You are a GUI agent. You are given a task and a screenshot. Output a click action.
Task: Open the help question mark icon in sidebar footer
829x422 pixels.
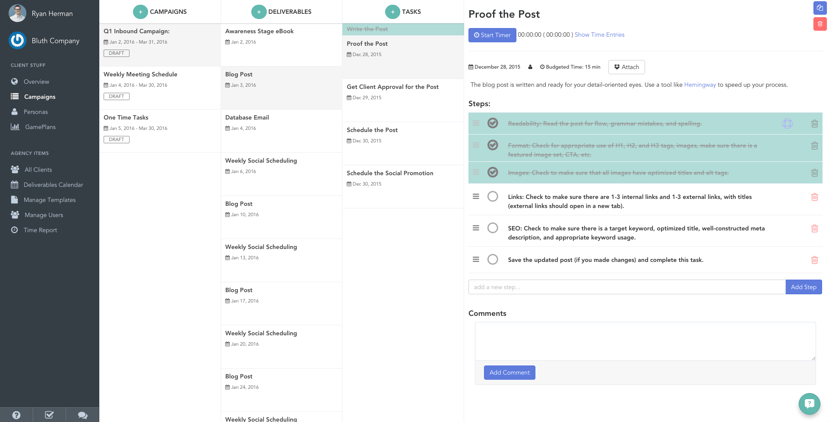tap(16, 415)
